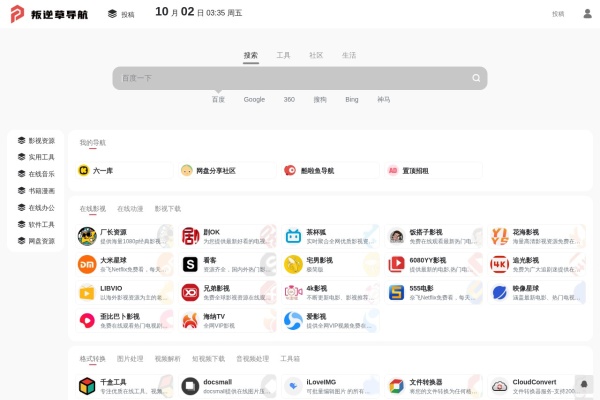The width and height of the screenshot is (600, 400).
Task: Switch to 搜索 tab
Action: pos(251,56)
